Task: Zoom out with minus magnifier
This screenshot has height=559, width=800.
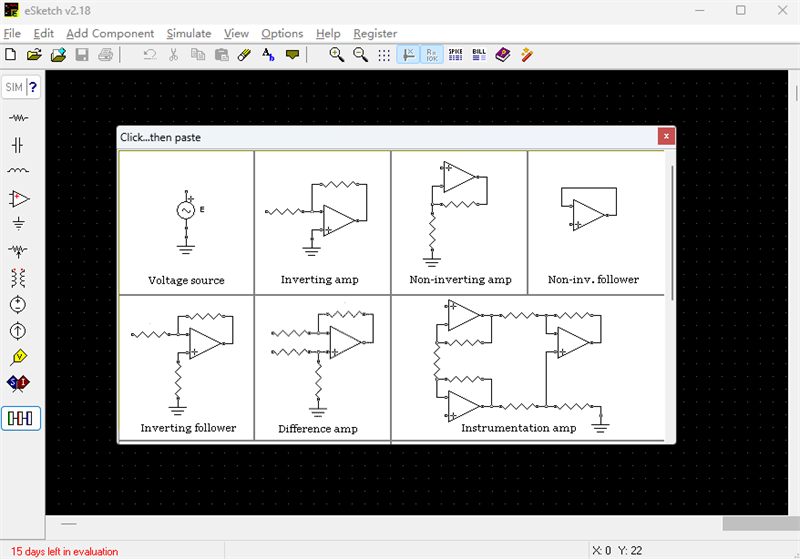Action: (x=360, y=55)
